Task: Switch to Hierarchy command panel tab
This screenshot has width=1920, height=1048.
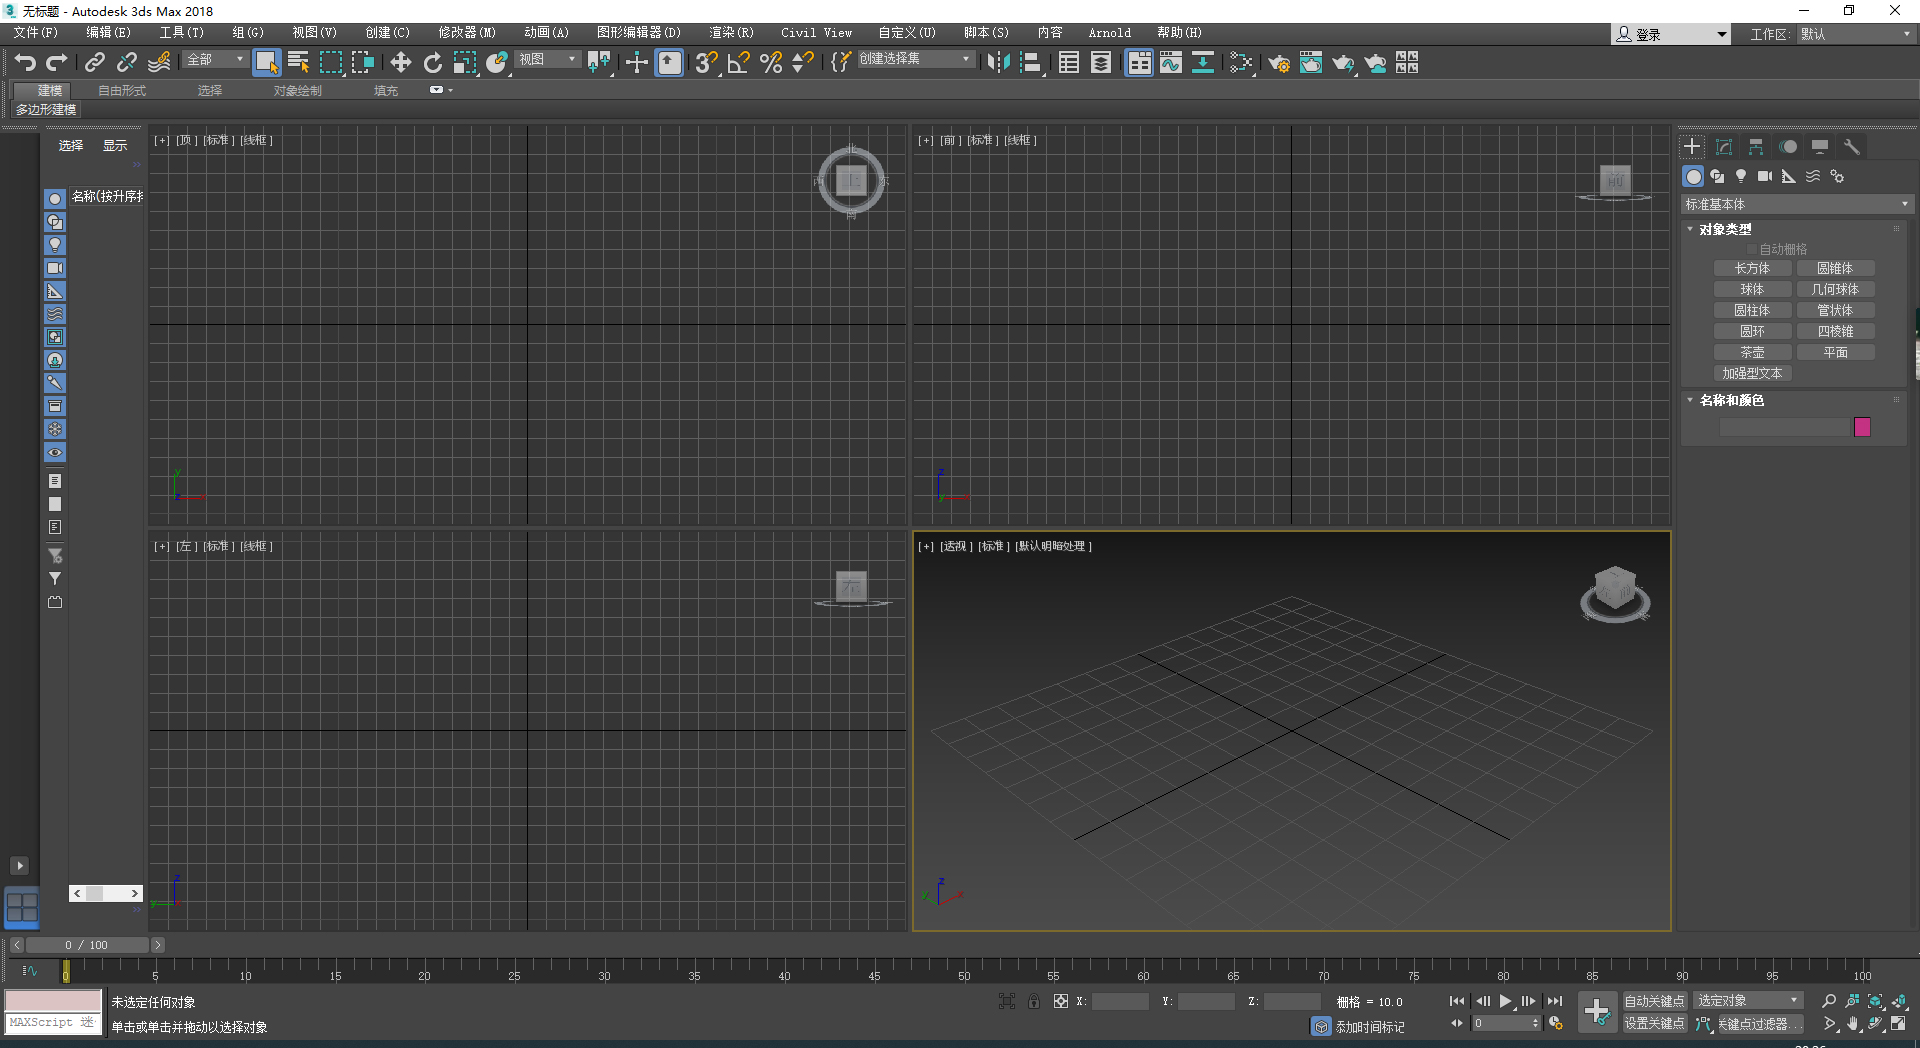Action: (x=1756, y=147)
